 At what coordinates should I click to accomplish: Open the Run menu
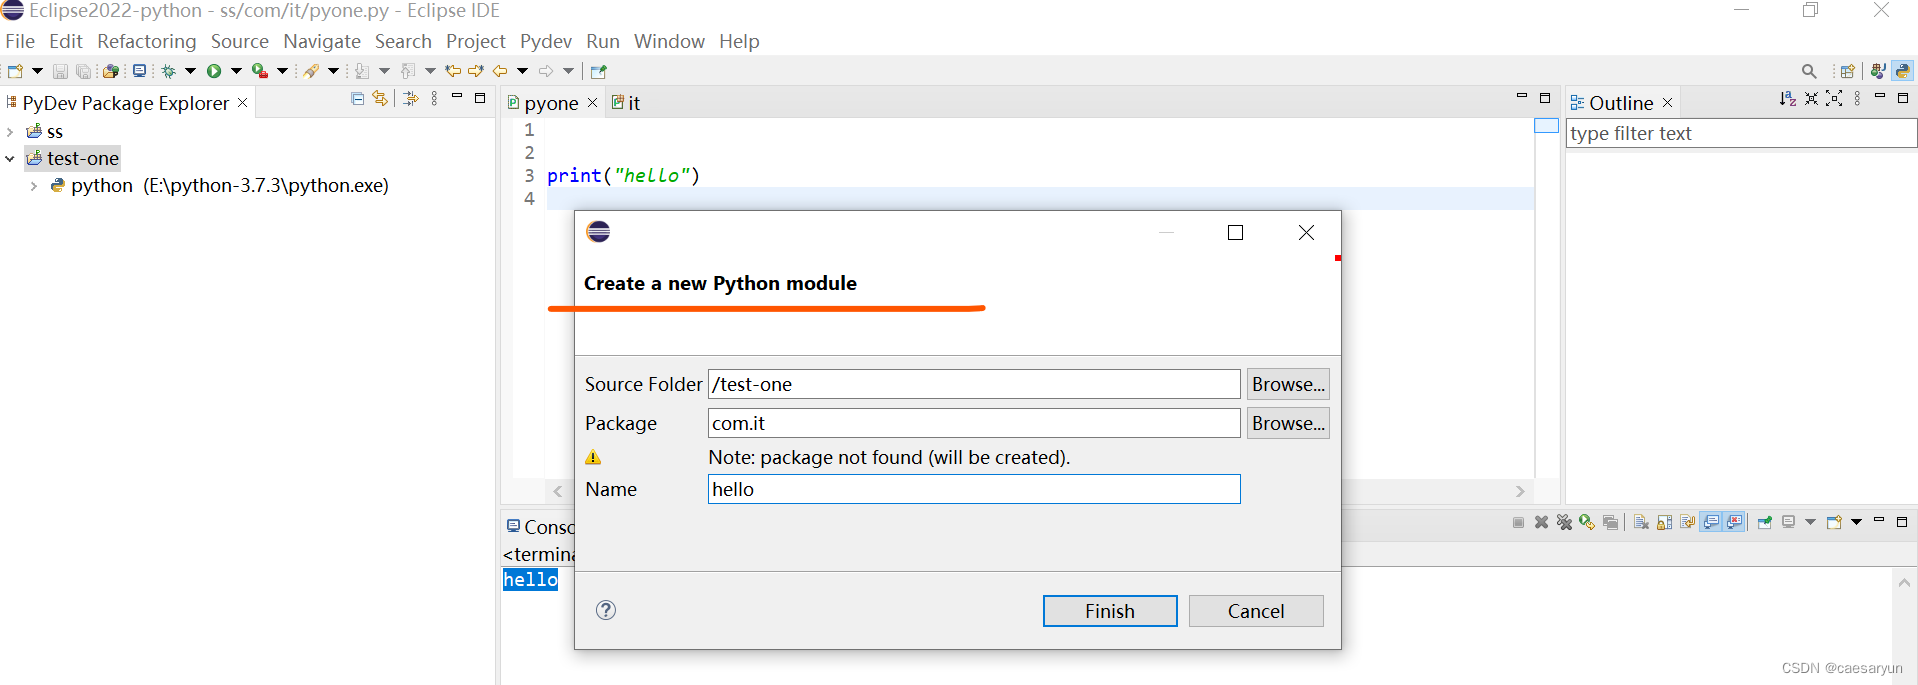[x=603, y=41]
